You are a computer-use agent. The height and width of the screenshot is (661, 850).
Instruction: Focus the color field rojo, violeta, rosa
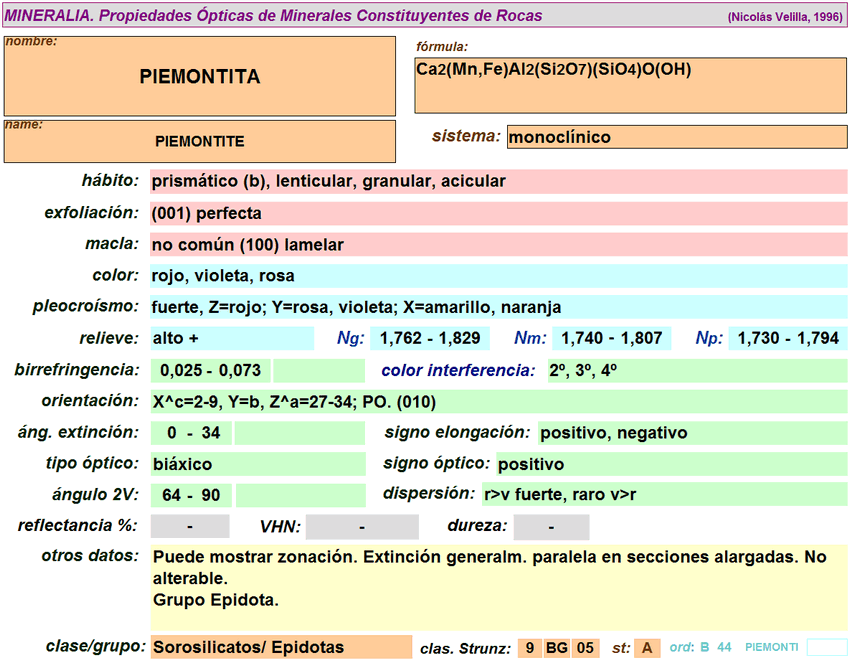pos(498,276)
